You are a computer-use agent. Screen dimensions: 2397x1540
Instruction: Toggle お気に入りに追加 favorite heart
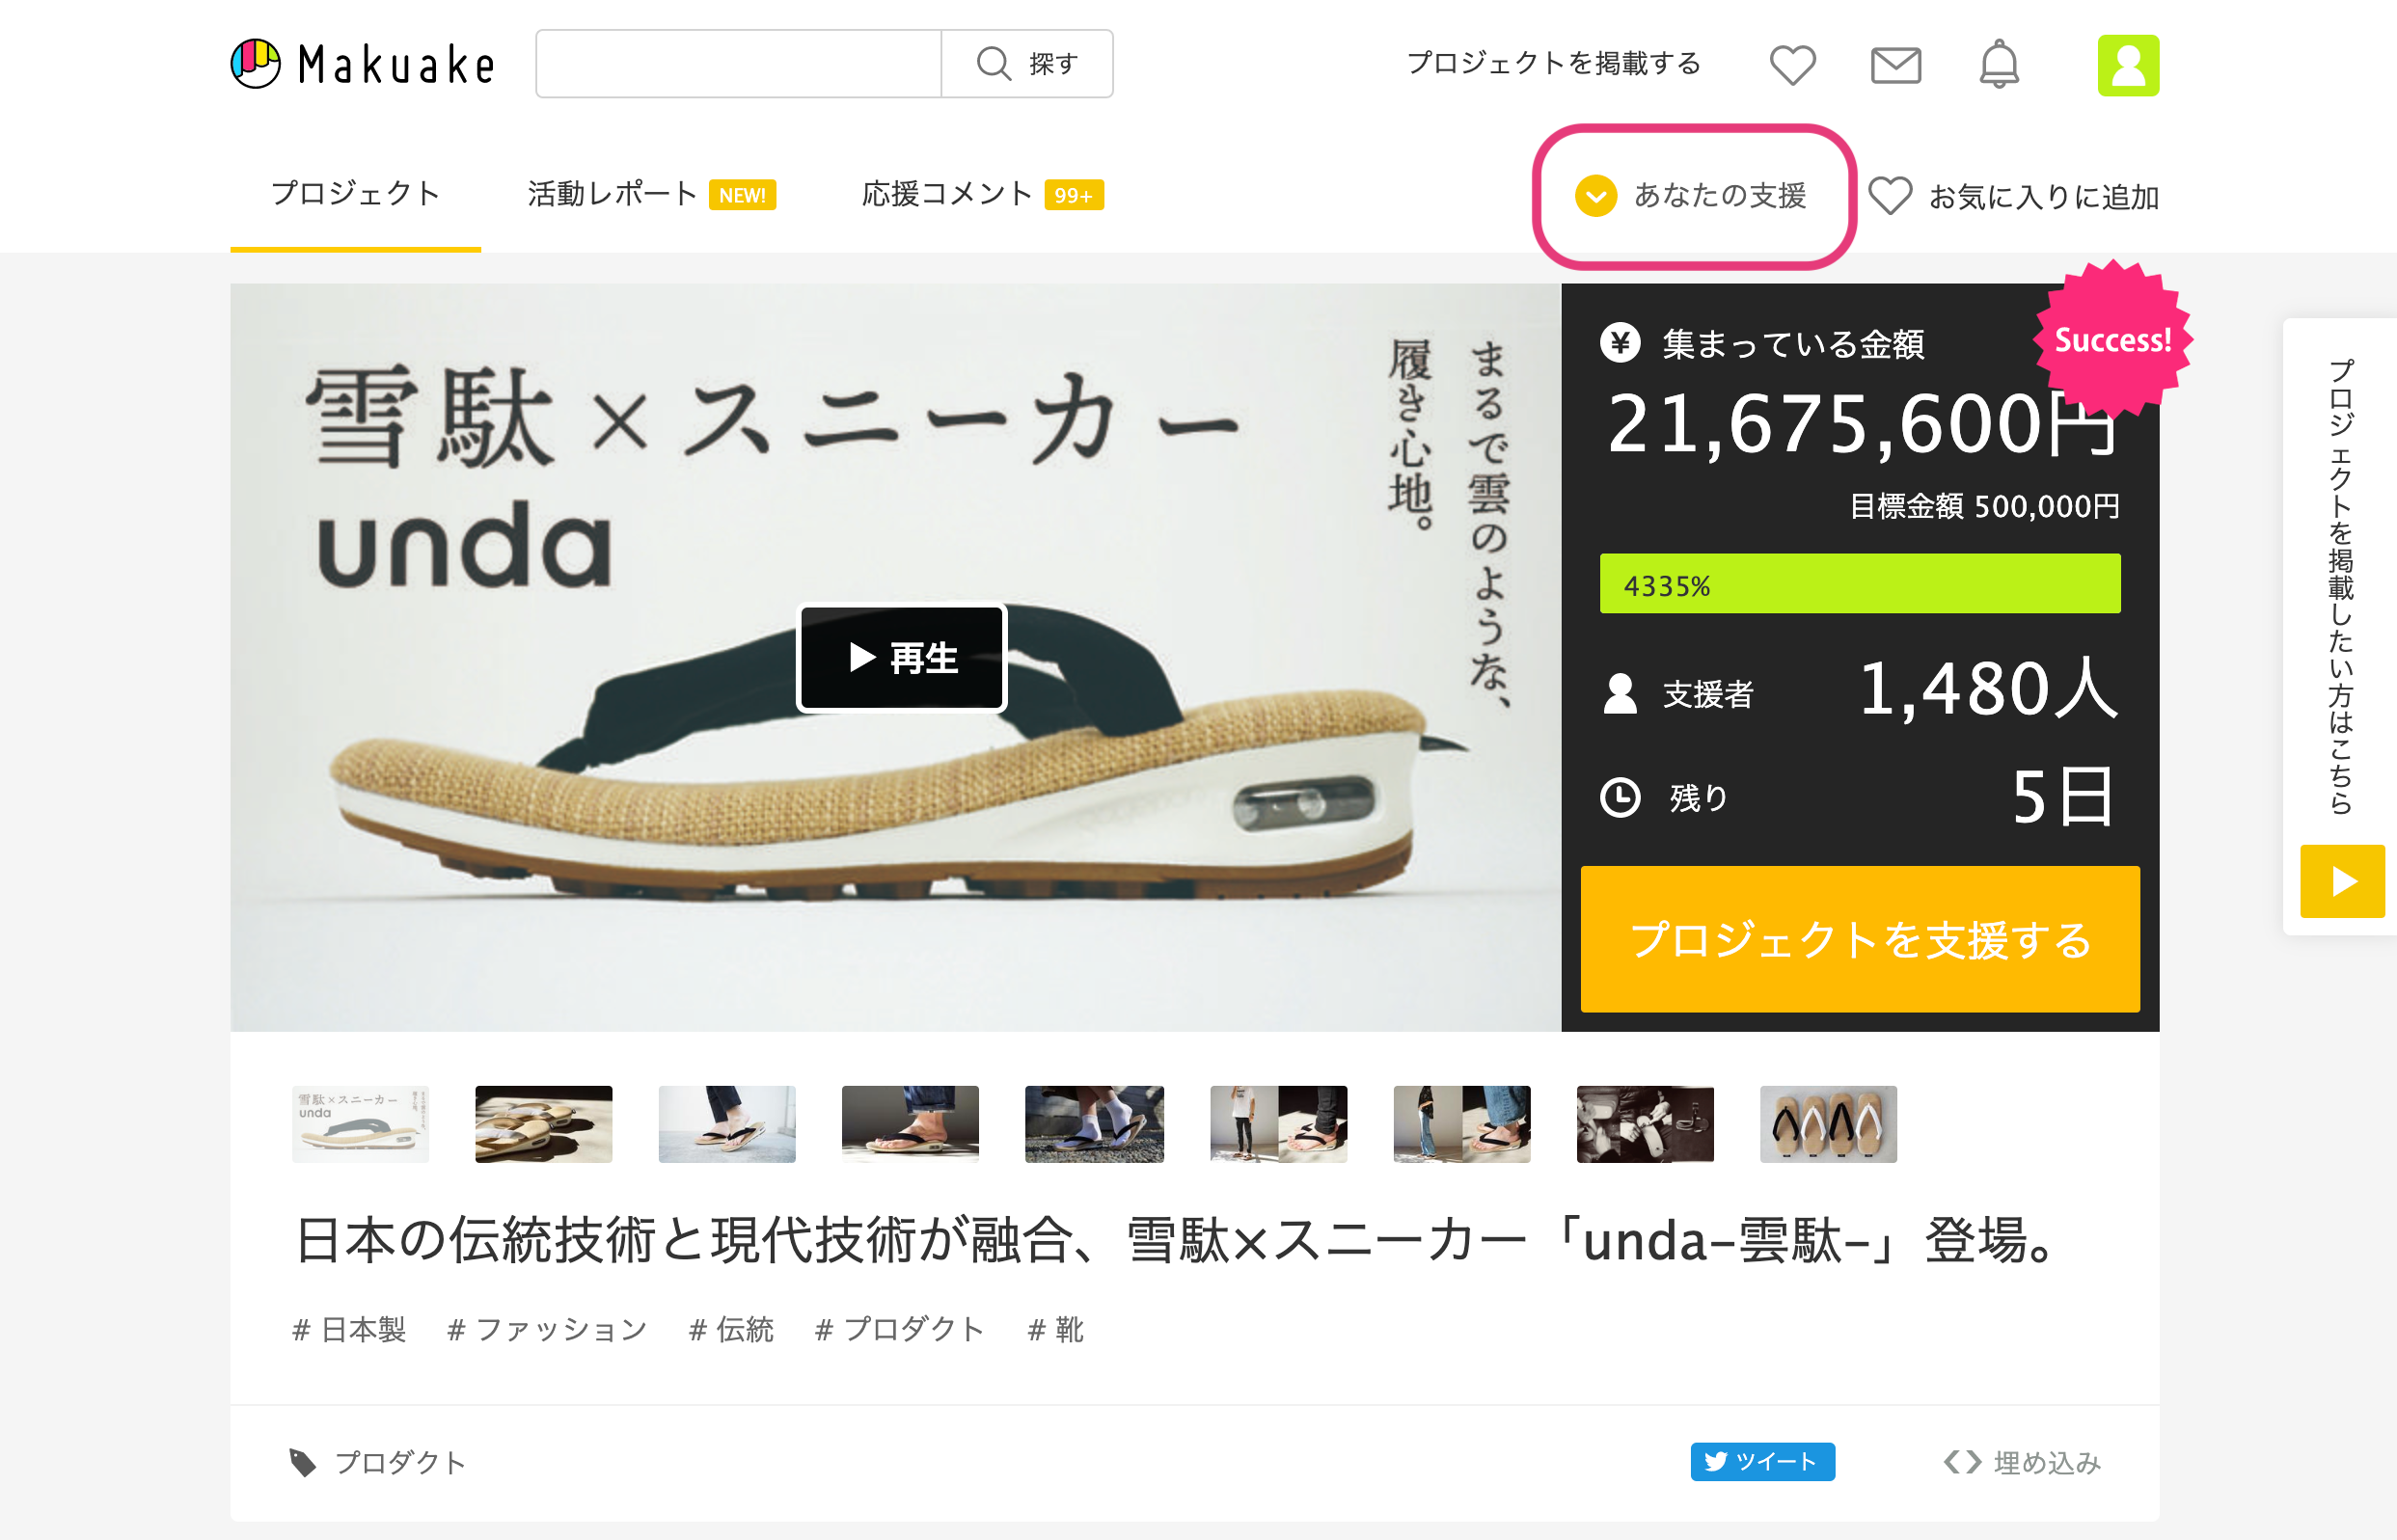pyautogui.click(x=1890, y=196)
